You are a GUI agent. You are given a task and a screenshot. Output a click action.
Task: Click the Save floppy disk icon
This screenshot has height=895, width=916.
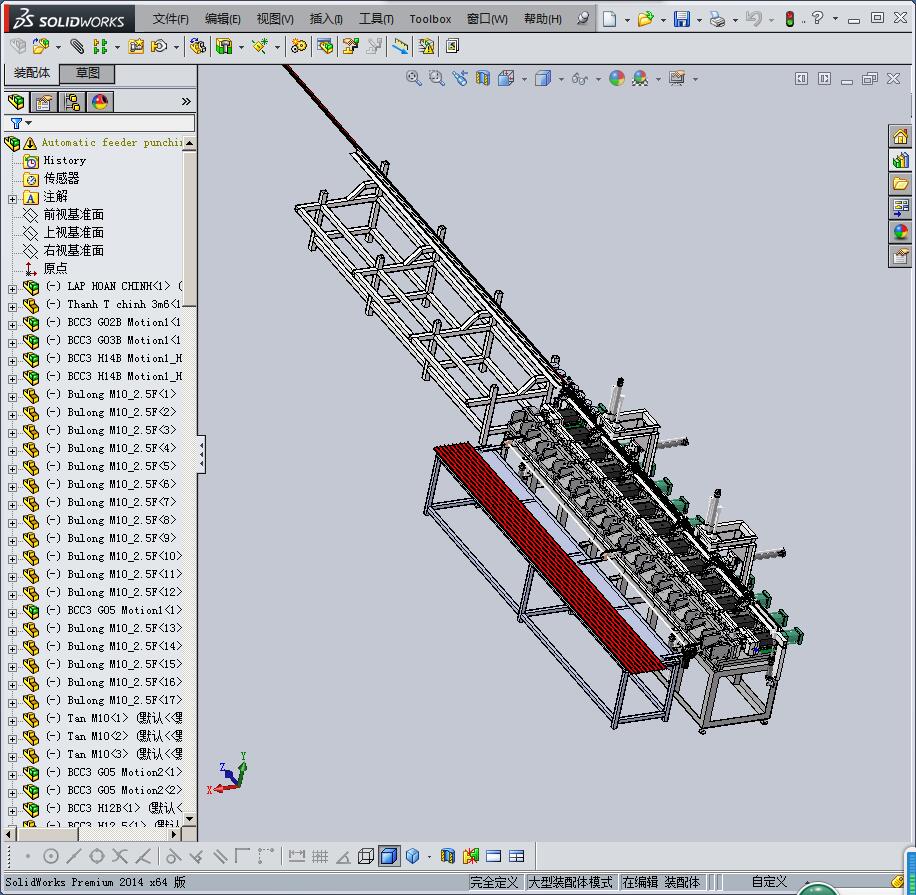click(x=681, y=19)
